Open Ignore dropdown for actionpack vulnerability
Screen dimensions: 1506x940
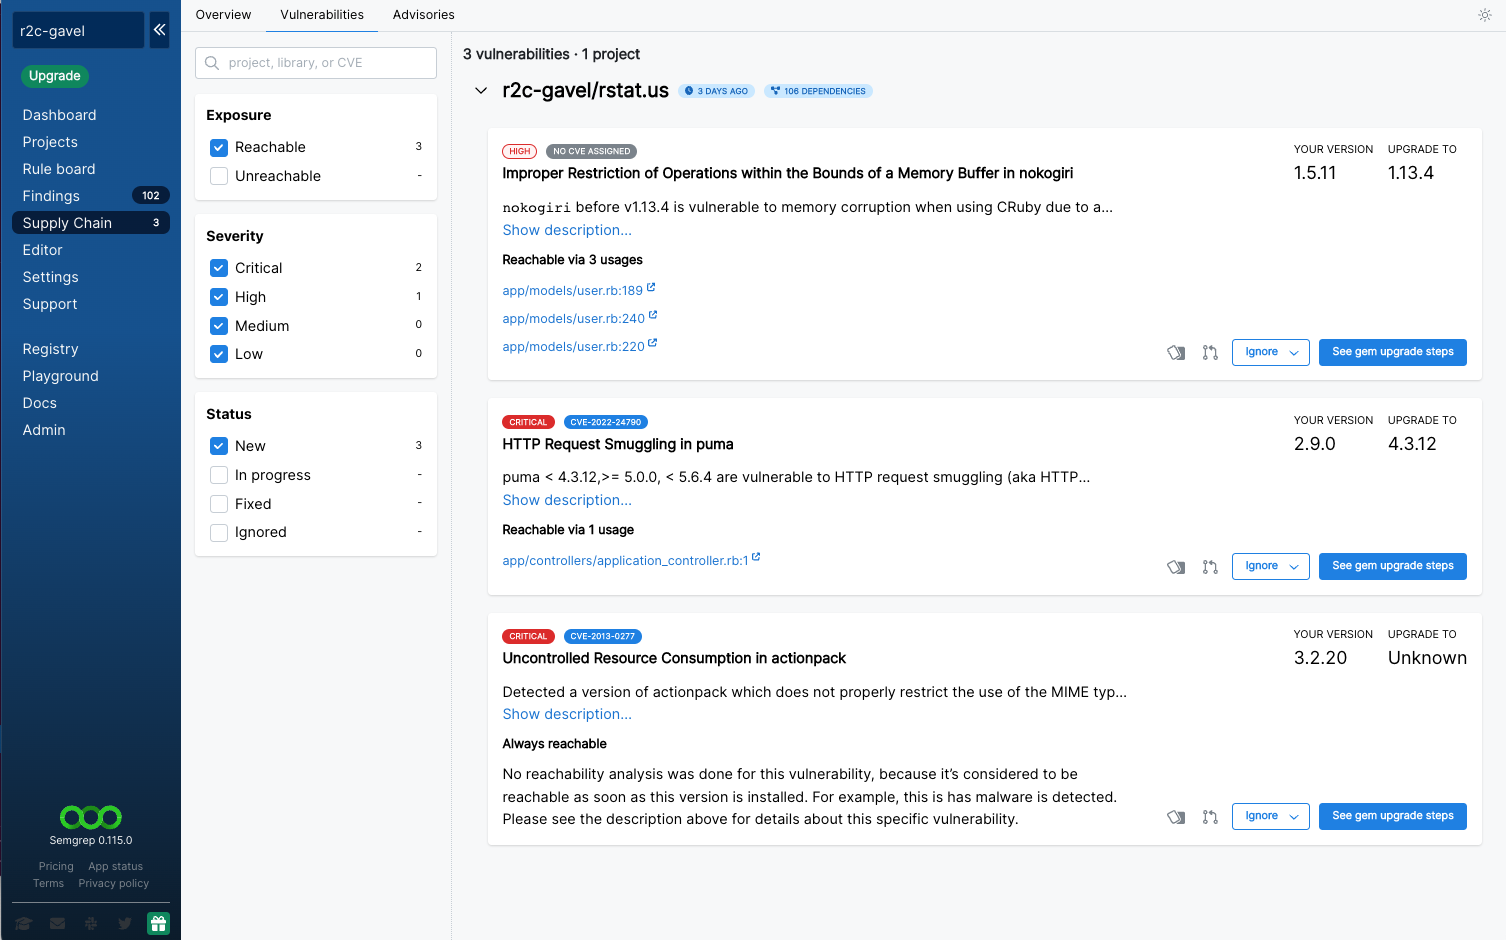coord(1270,816)
